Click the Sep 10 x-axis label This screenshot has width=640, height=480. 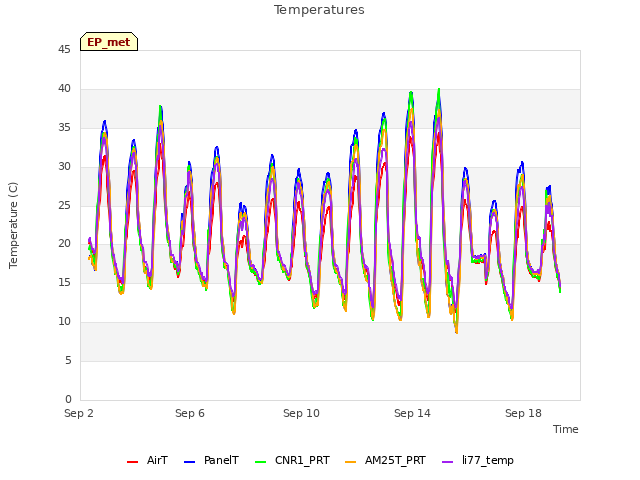pos(301,413)
